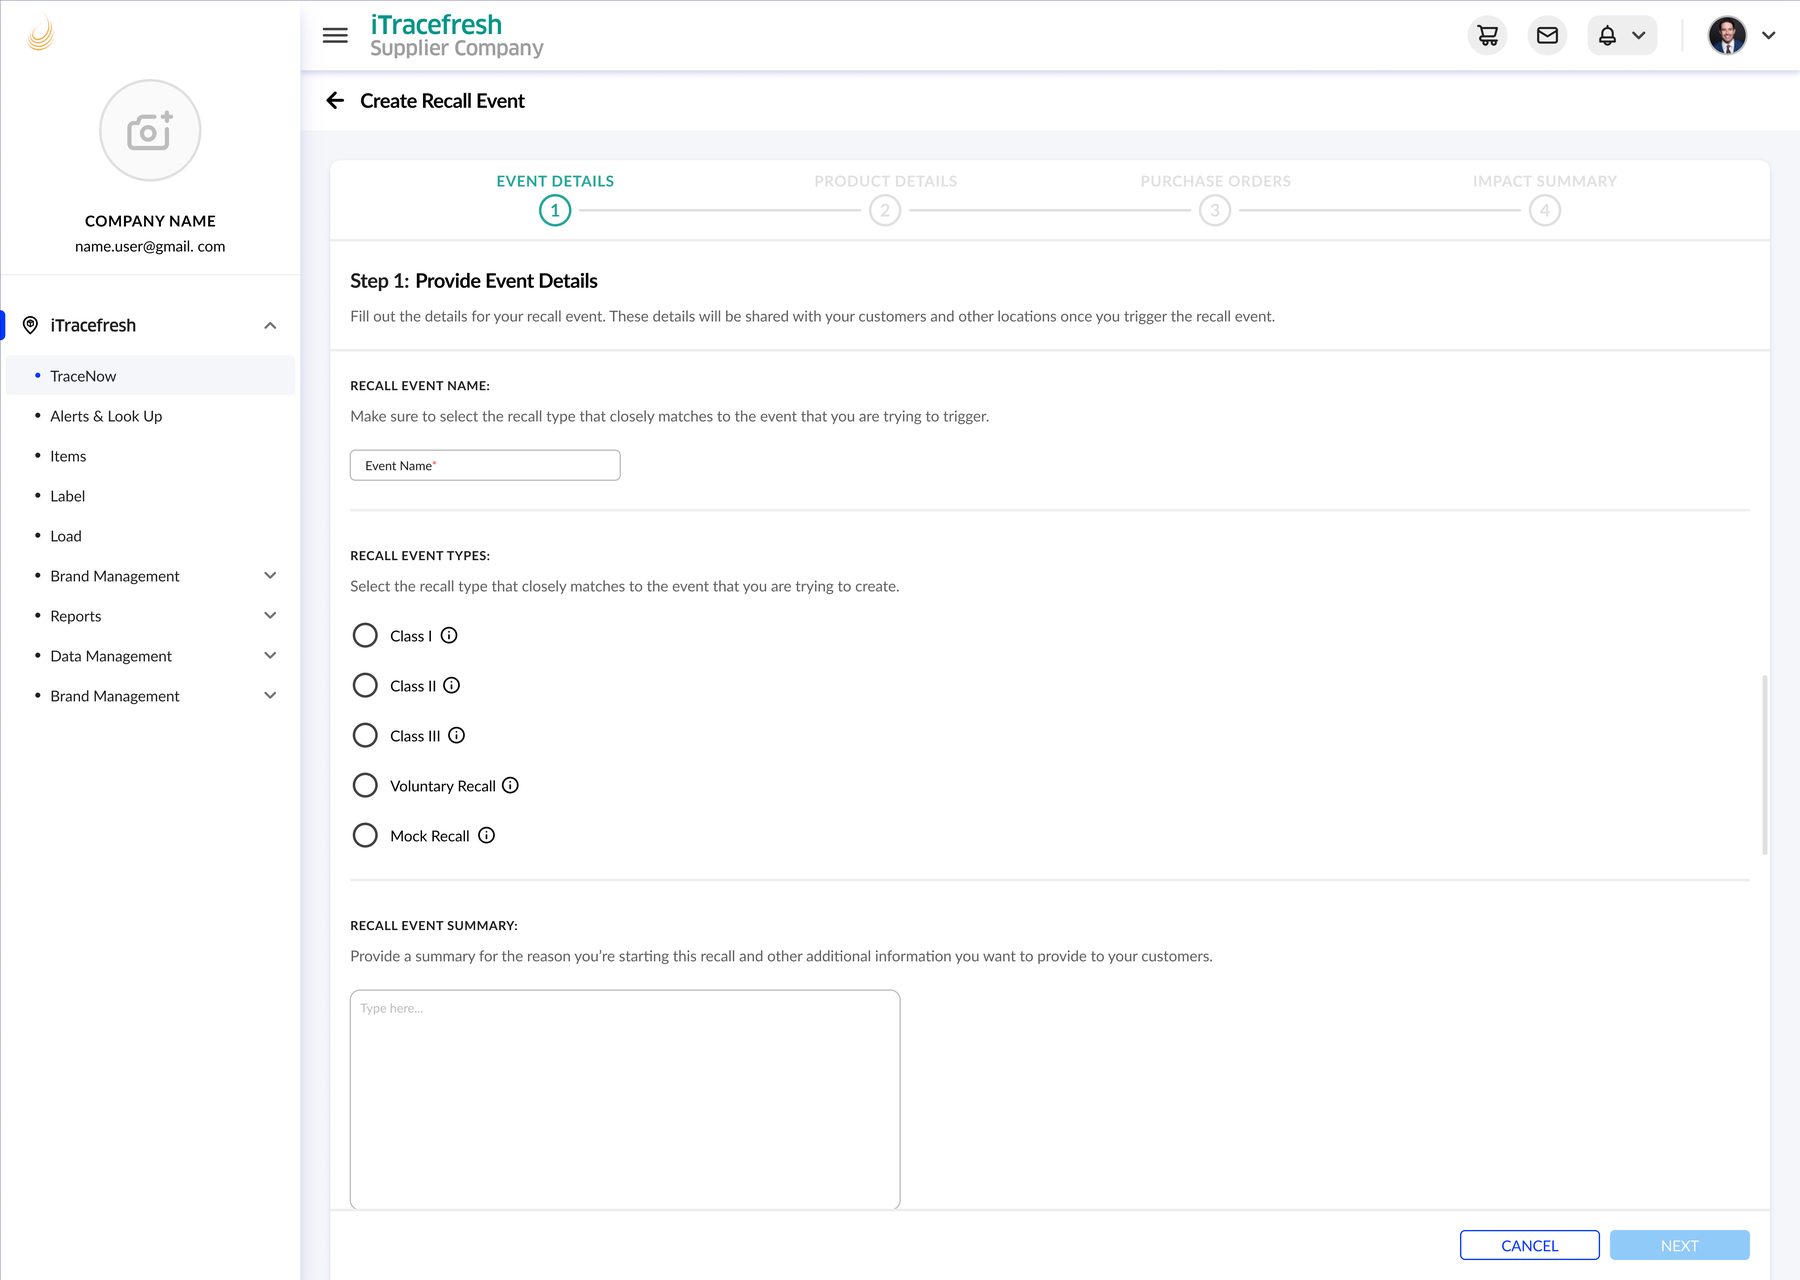
Task: Open TraceNow in the sidebar
Action: coord(150,376)
